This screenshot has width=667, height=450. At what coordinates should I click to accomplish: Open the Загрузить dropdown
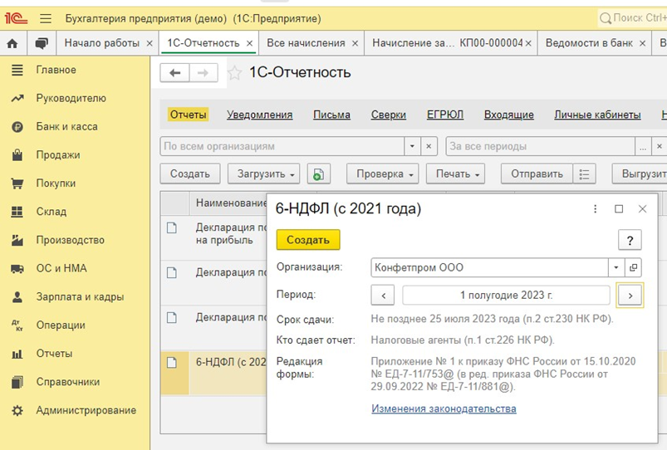tap(264, 174)
